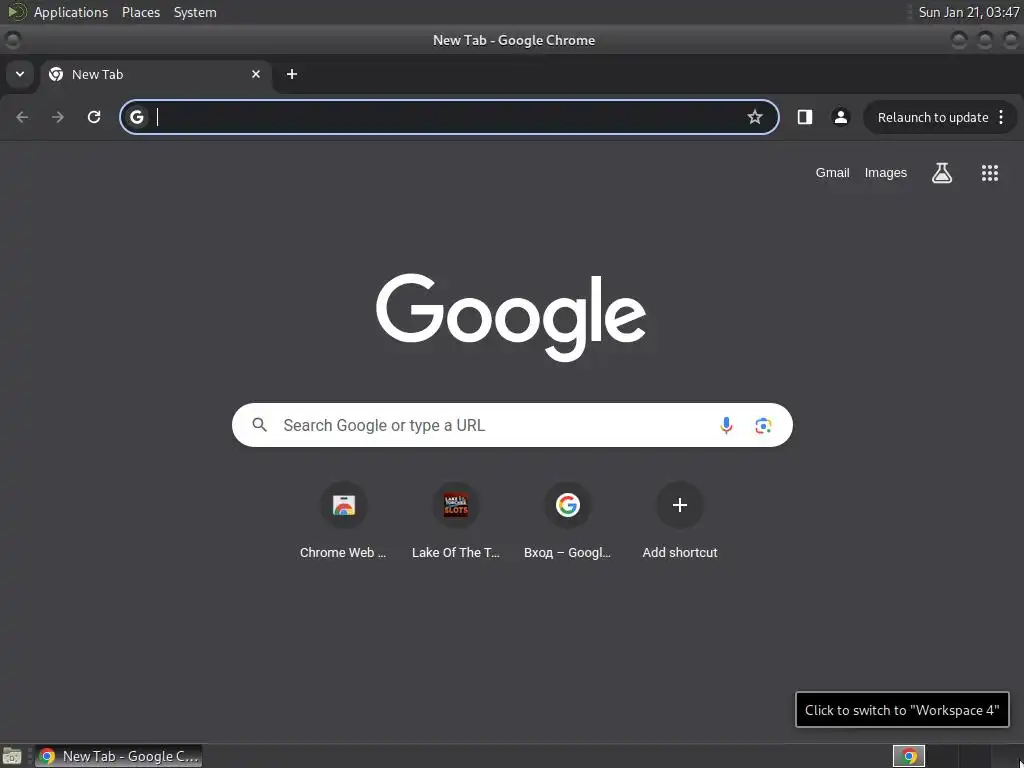
Task: Go back with the back arrow
Action: tap(22, 117)
